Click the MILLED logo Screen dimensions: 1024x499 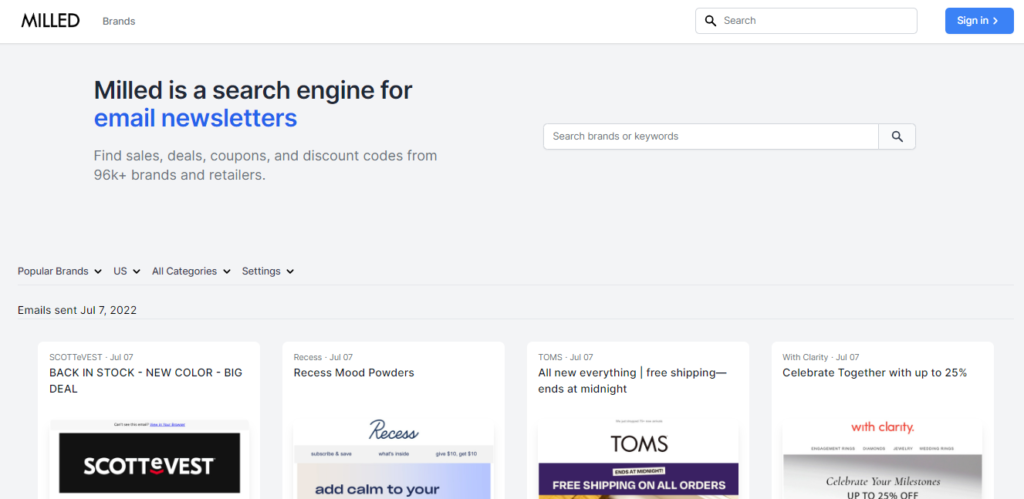(x=50, y=21)
